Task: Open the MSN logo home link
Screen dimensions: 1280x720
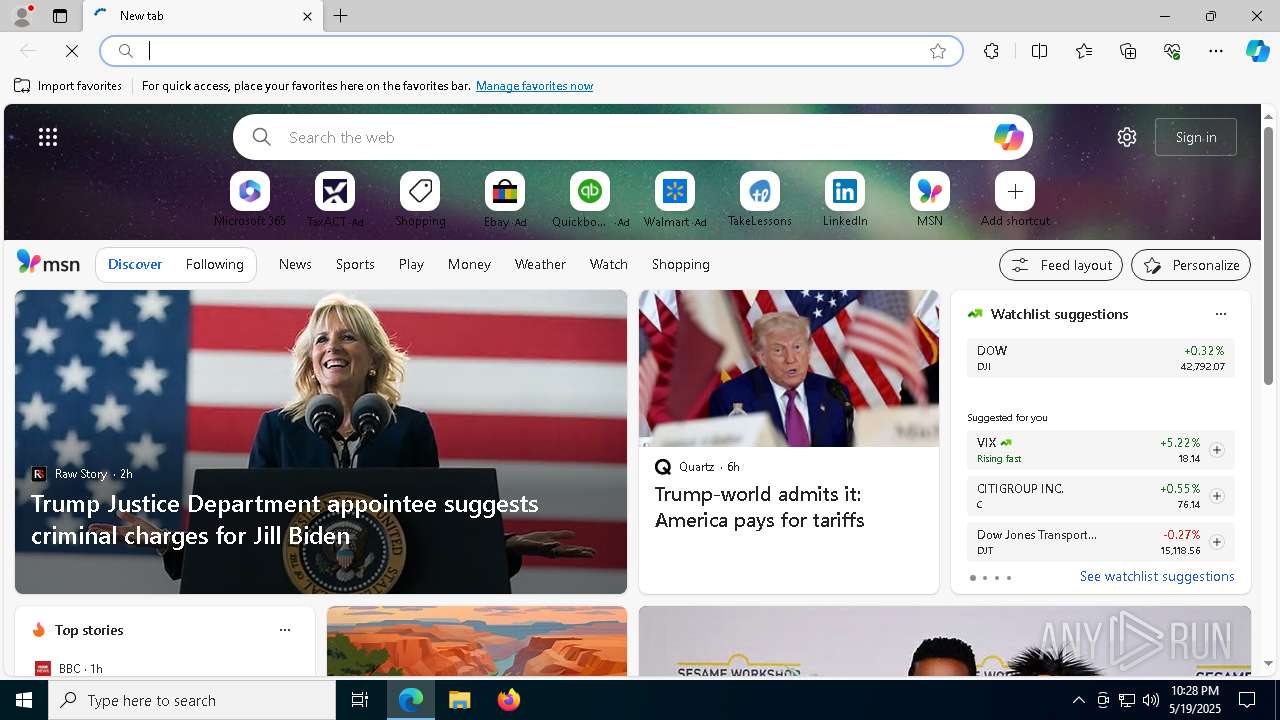Action: tap(48, 263)
